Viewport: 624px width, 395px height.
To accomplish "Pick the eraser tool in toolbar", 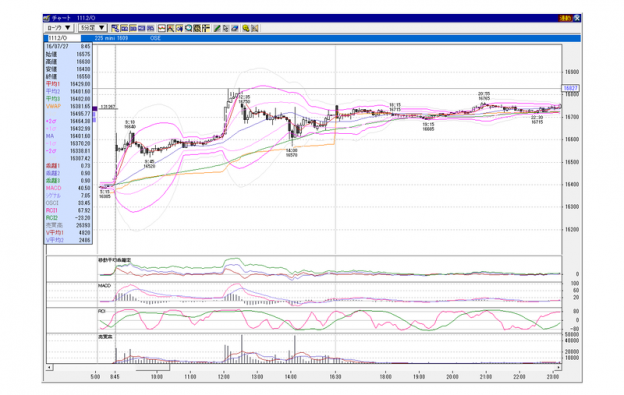I will coord(235,28).
